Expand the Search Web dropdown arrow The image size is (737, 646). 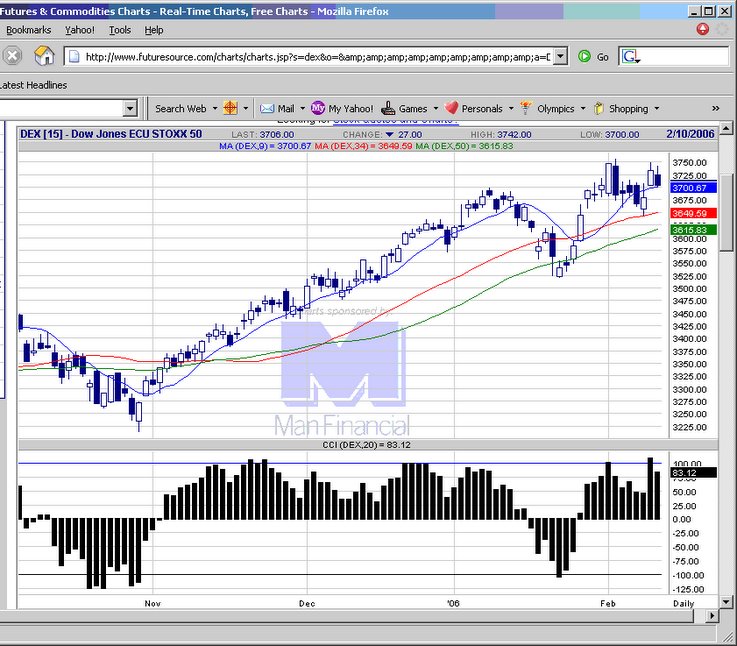click(x=215, y=108)
